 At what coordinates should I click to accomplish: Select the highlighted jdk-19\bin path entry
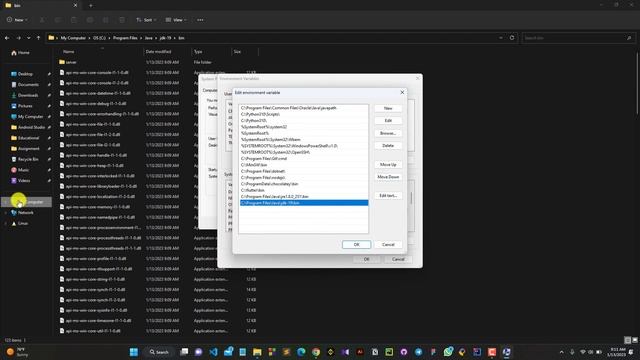(x=304, y=203)
